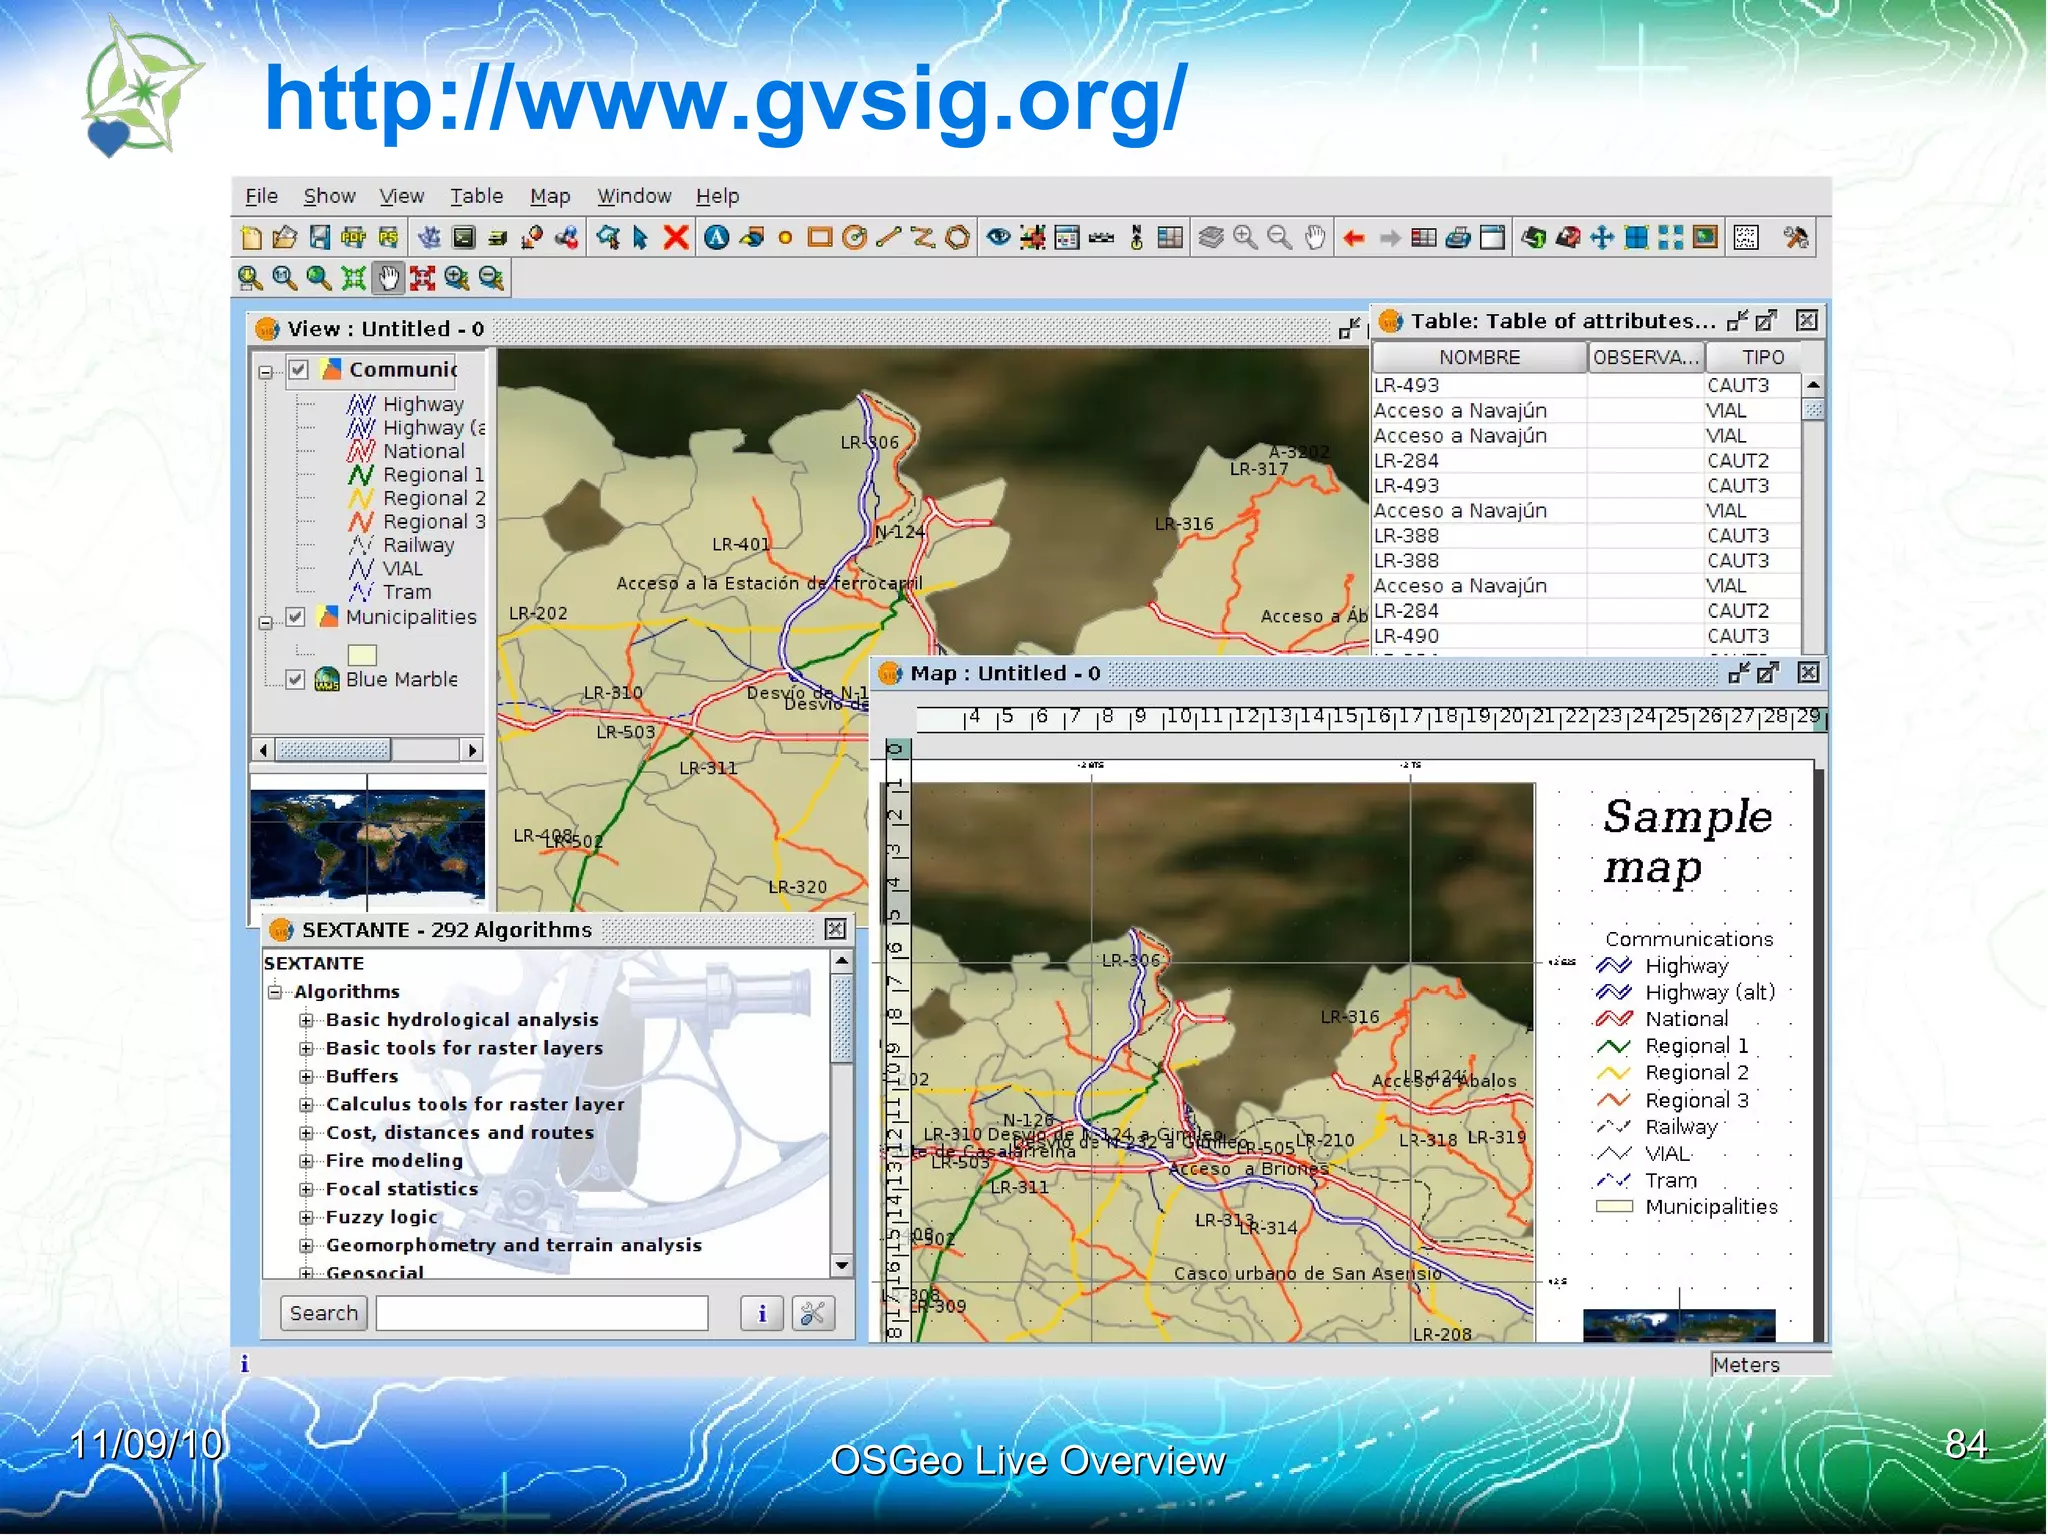The image size is (2048, 1536).
Task: Collapse the Algorithms tree node
Action: click(275, 991)
